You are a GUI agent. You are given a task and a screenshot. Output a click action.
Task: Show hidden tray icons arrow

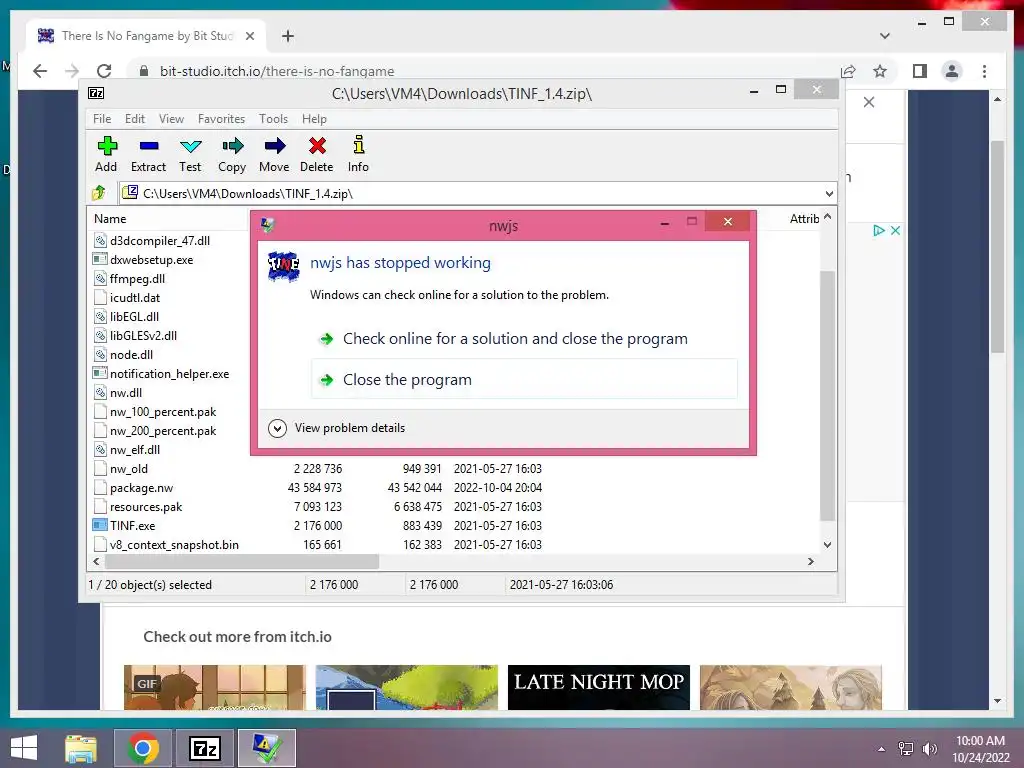click(882, 749)
